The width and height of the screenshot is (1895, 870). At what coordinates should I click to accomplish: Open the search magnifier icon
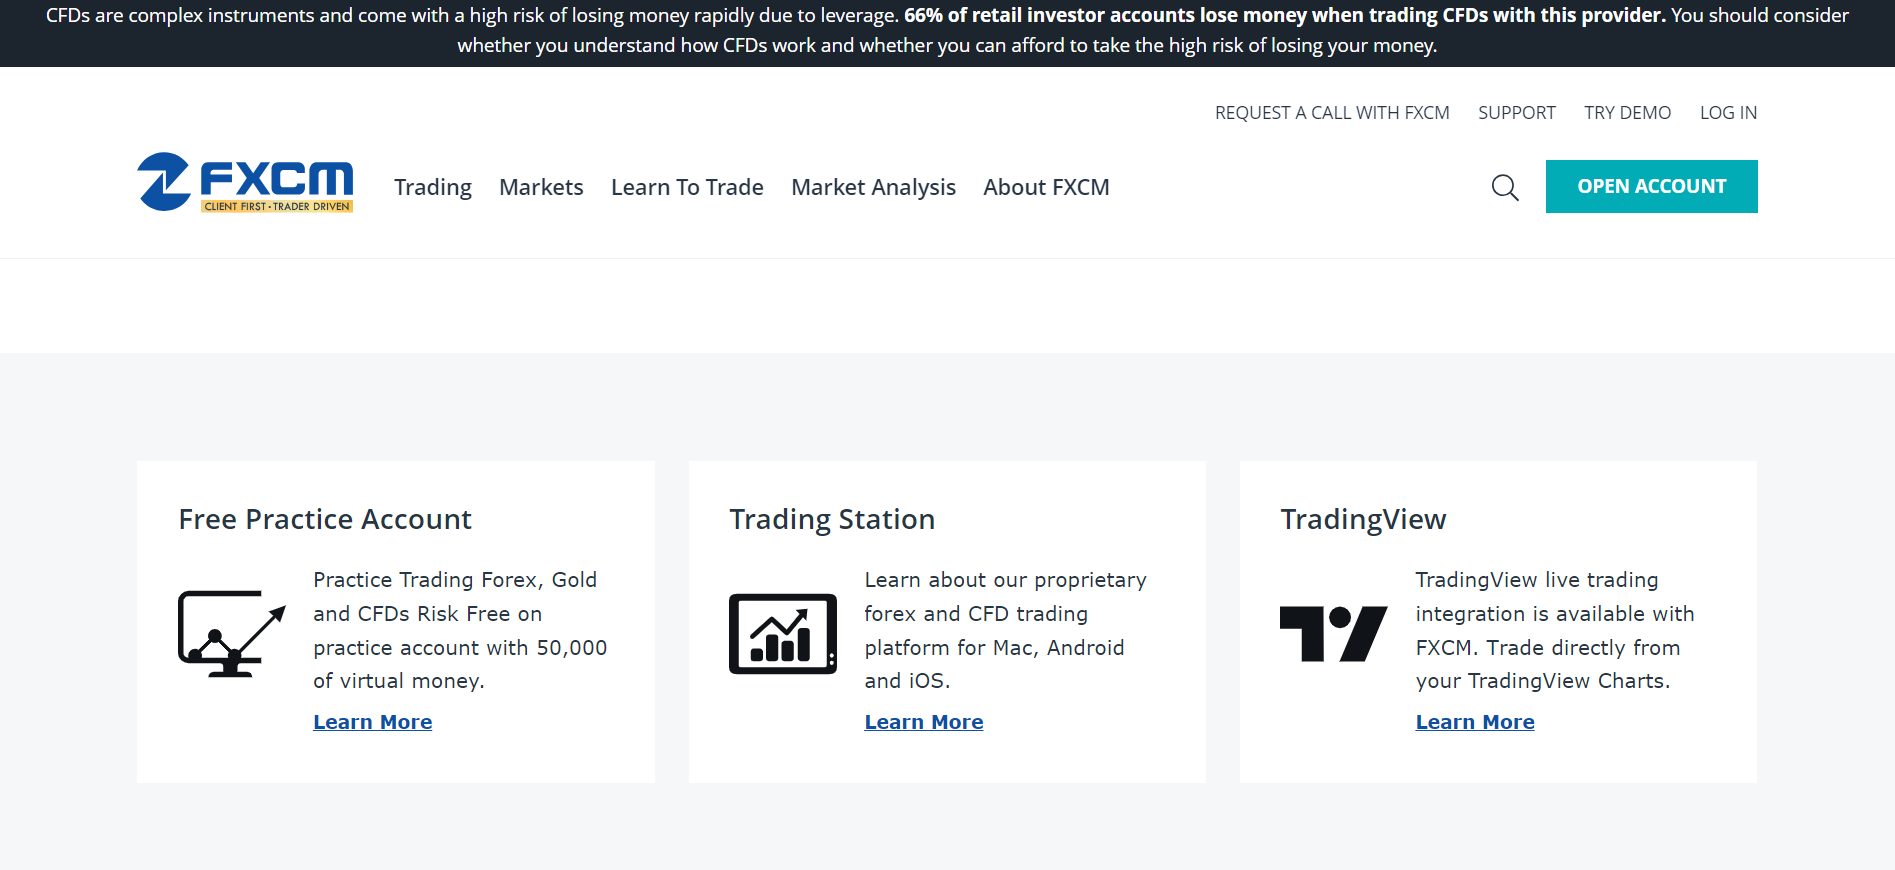pyautogui.click(x=1505, y=187)
